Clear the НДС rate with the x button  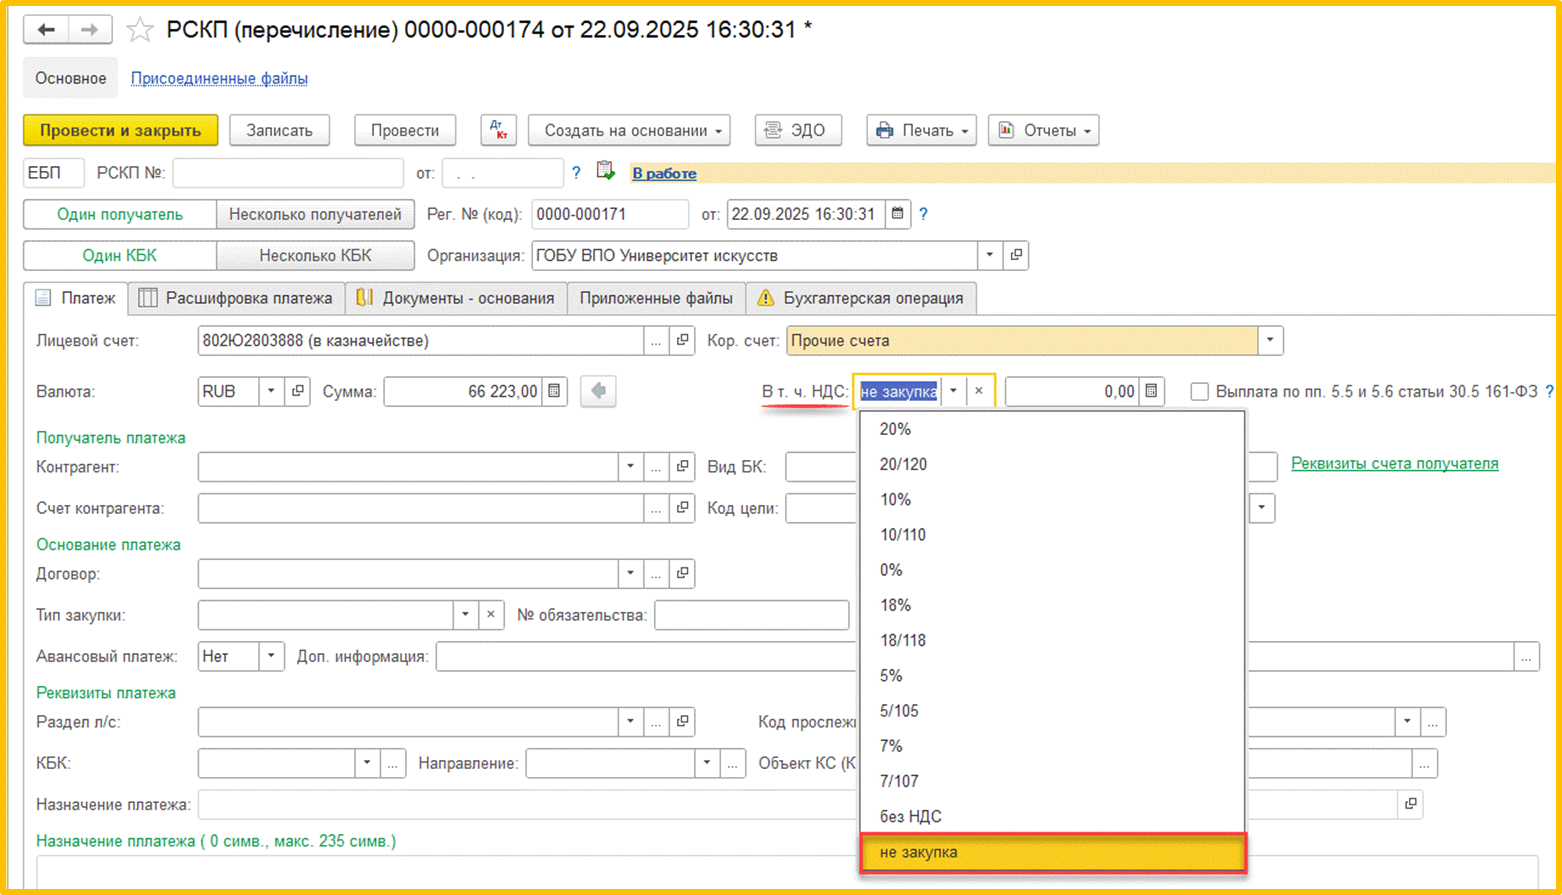pos(979,391)
